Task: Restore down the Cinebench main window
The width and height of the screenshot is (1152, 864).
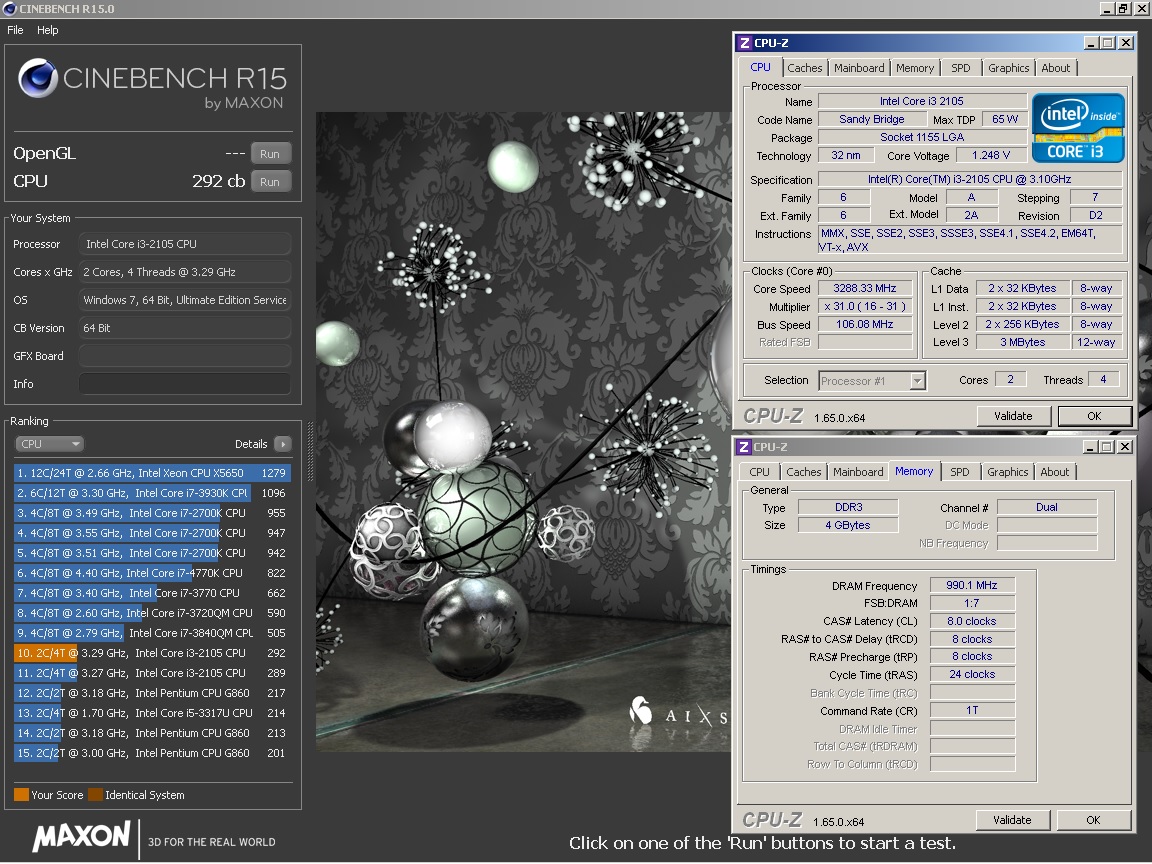Action: [1123, 8]
